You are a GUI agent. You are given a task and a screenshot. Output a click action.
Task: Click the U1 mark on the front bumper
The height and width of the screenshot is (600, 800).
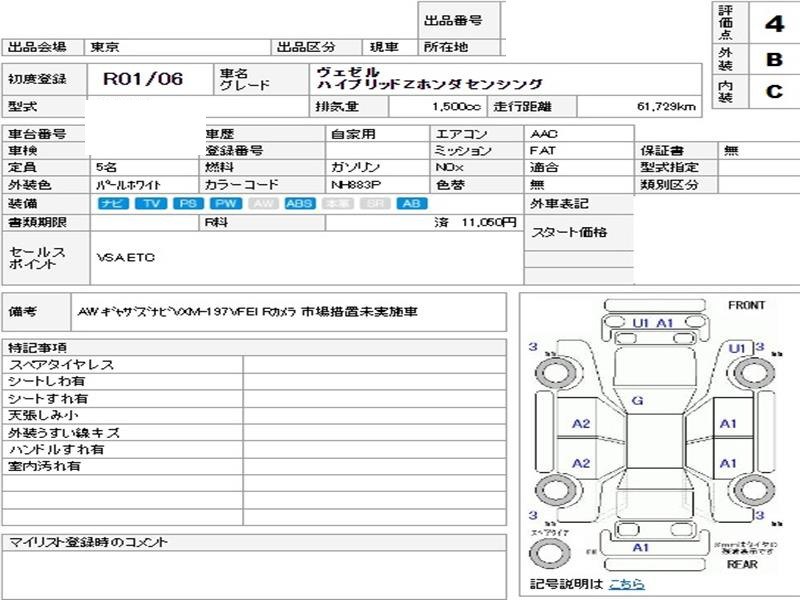(x=641, y=323)
